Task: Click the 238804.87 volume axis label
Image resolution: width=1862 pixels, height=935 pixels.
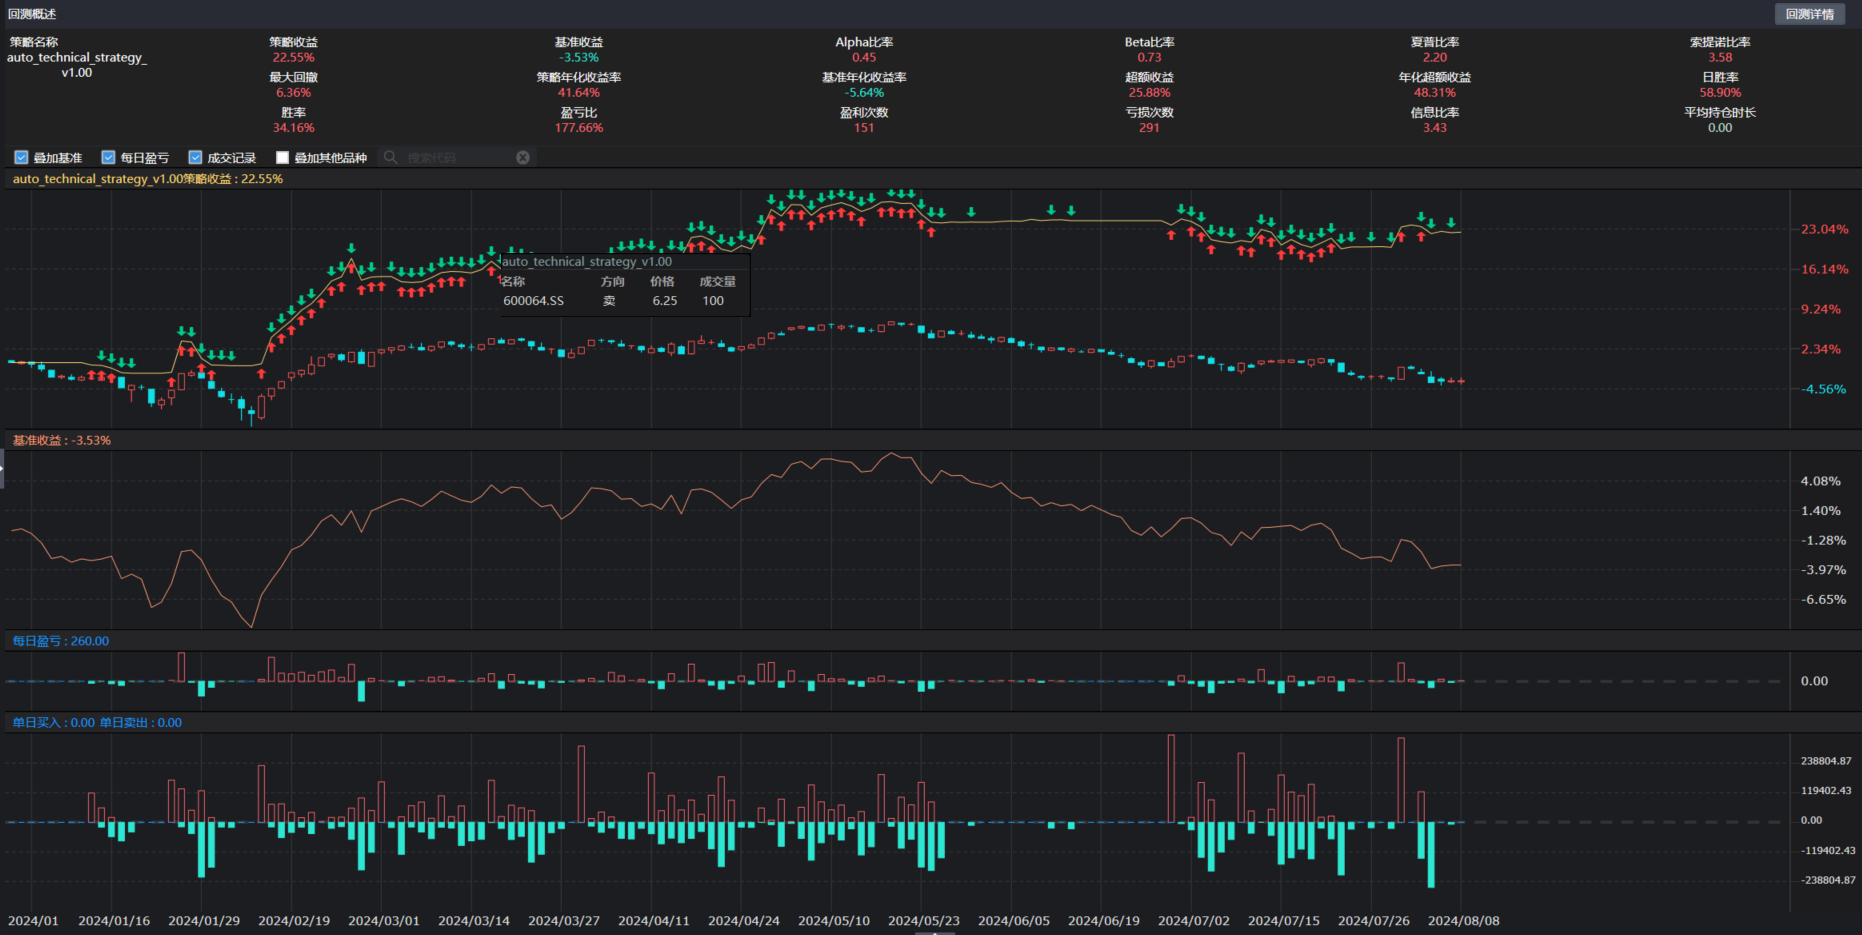Action: point(1826,761)
